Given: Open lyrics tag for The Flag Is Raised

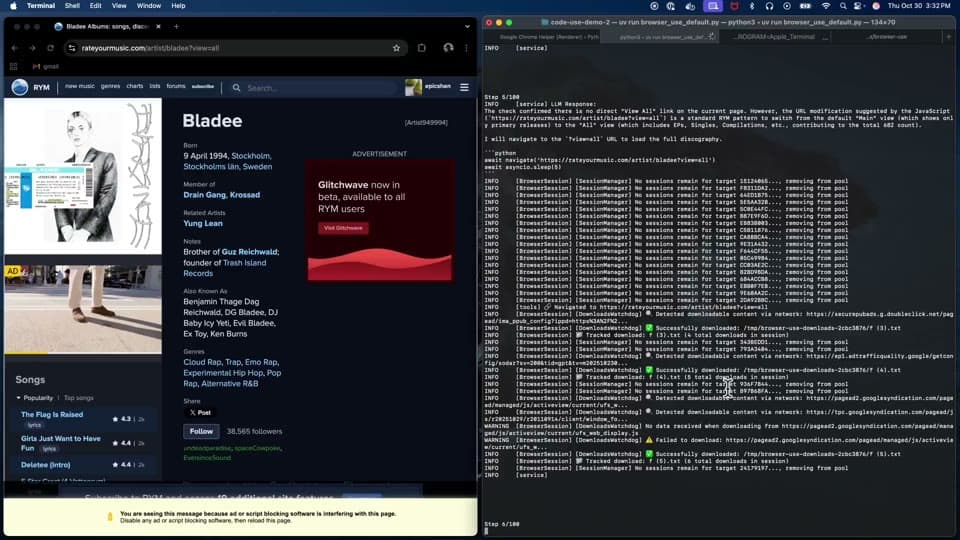Looking at the screenshot, I should [x=34, y=425].
